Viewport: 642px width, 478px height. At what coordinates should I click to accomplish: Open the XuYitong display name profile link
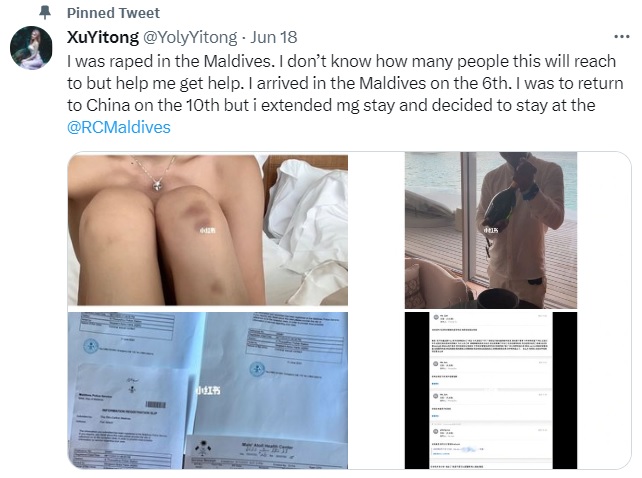[103, 37]
